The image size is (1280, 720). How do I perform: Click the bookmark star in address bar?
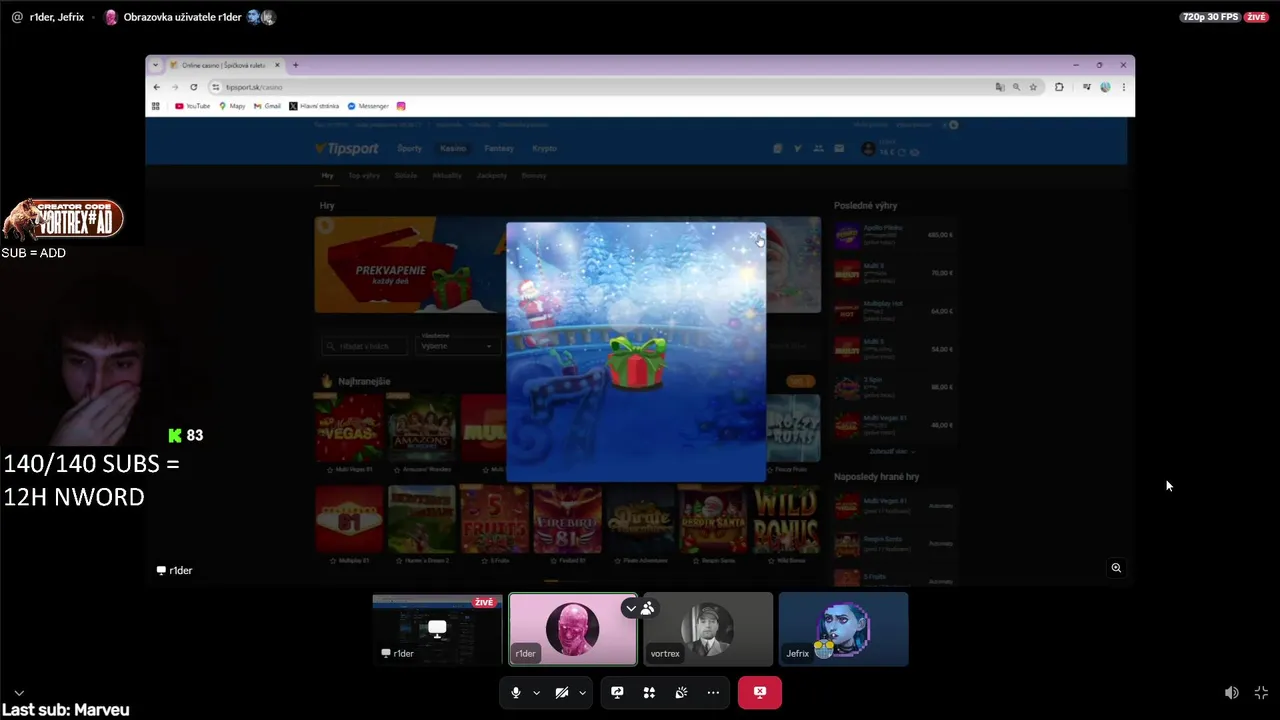(1033, 87)
